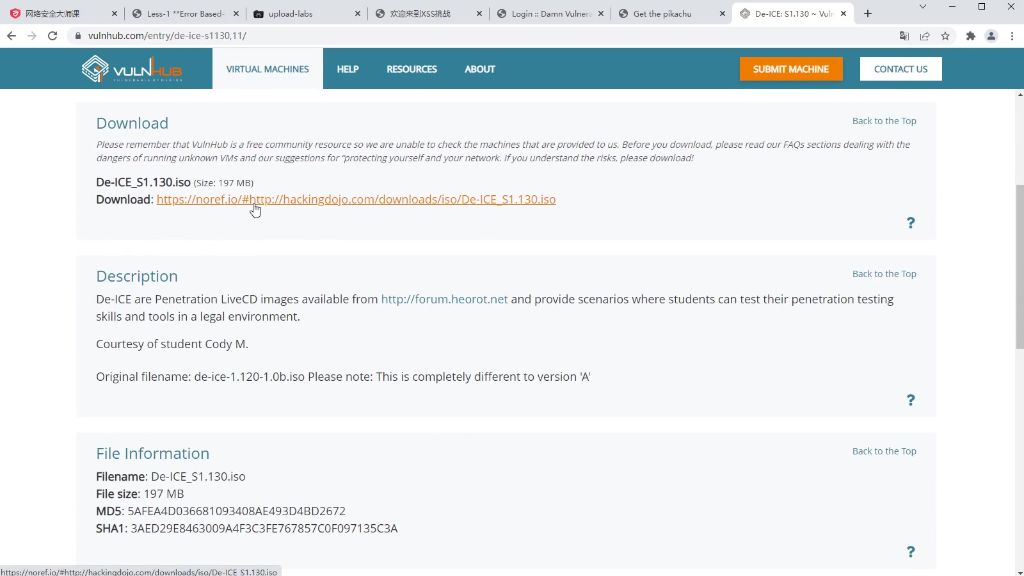Click the MD5 hash value text
Viewport: 1024px width, 576px height.
tap(236, 511)
